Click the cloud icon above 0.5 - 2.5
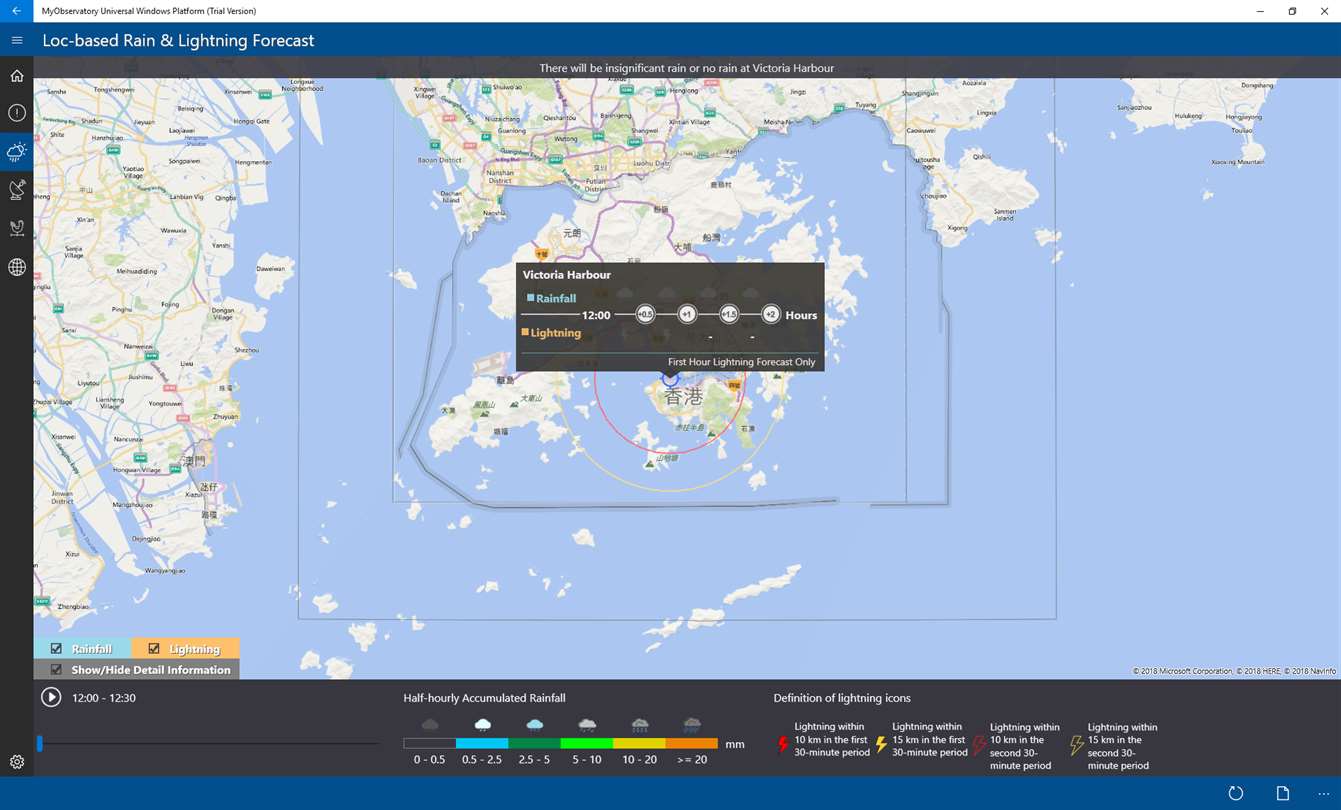The width and height of the screenshot is (1341, 810). 482,724
